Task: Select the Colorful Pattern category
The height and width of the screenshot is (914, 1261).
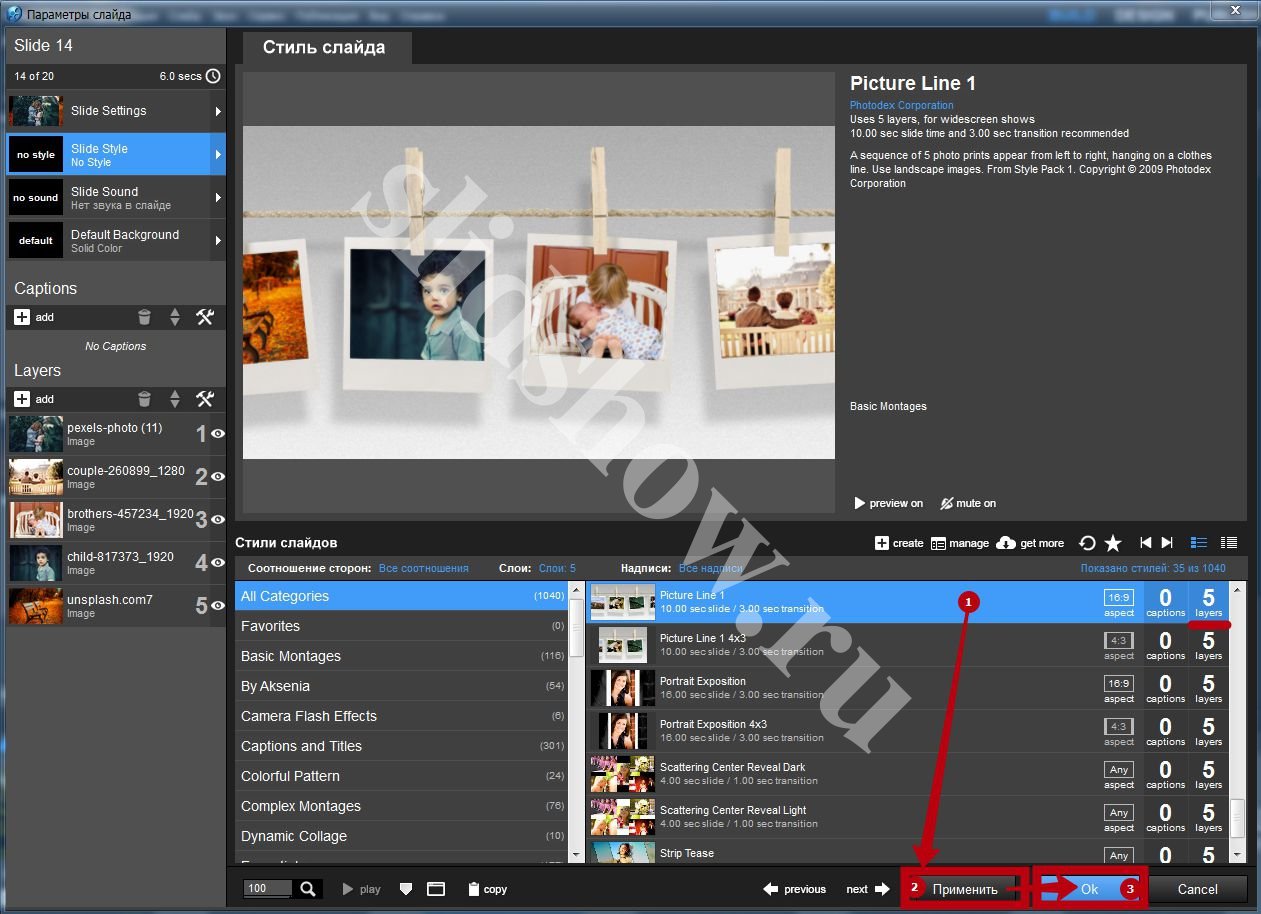Action: (x=401, y=776)
